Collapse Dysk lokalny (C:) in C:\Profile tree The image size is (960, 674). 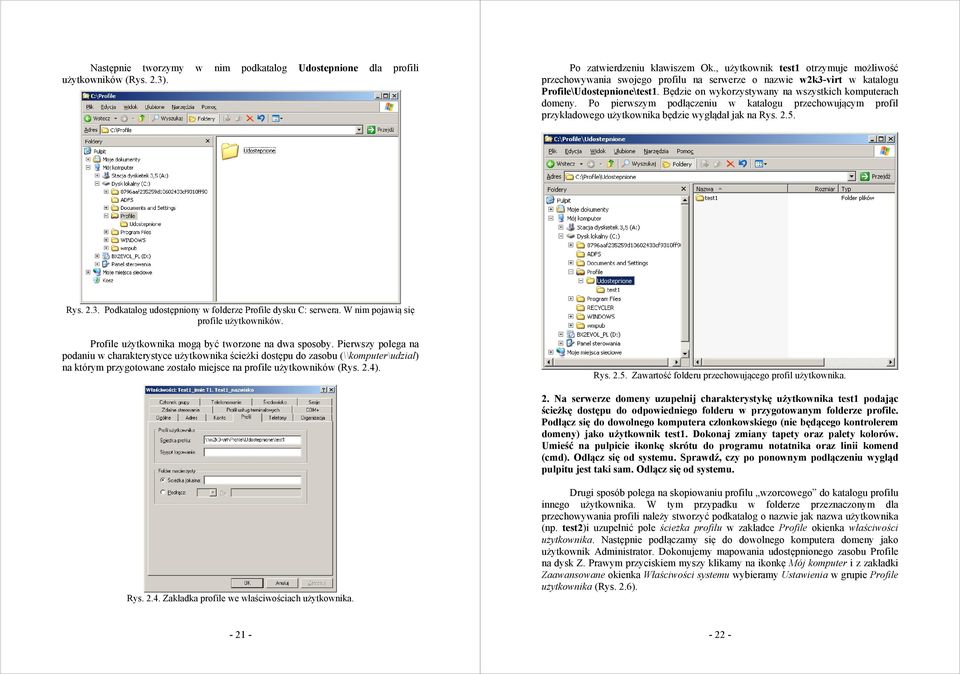(97, 183)
